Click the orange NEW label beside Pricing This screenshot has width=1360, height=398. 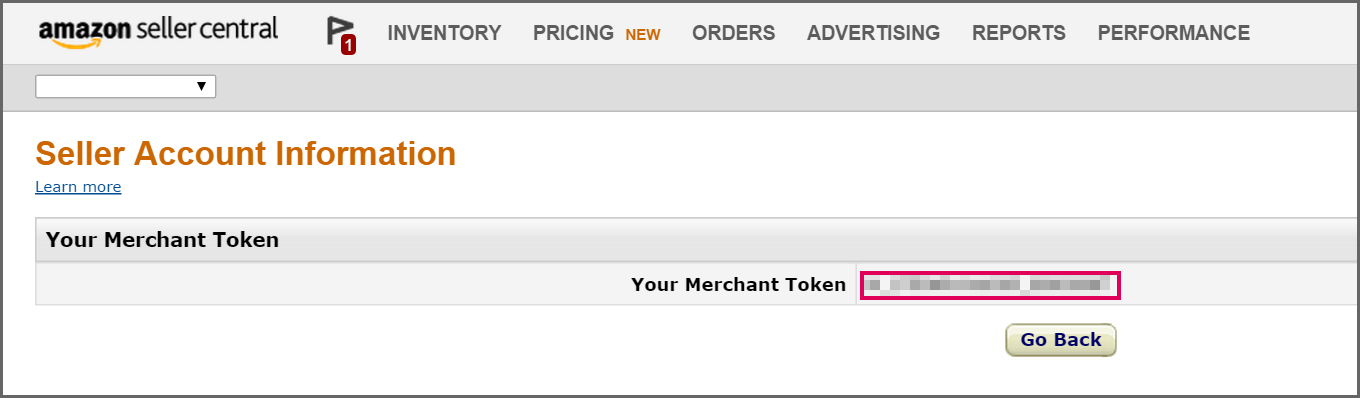point(643,34)
